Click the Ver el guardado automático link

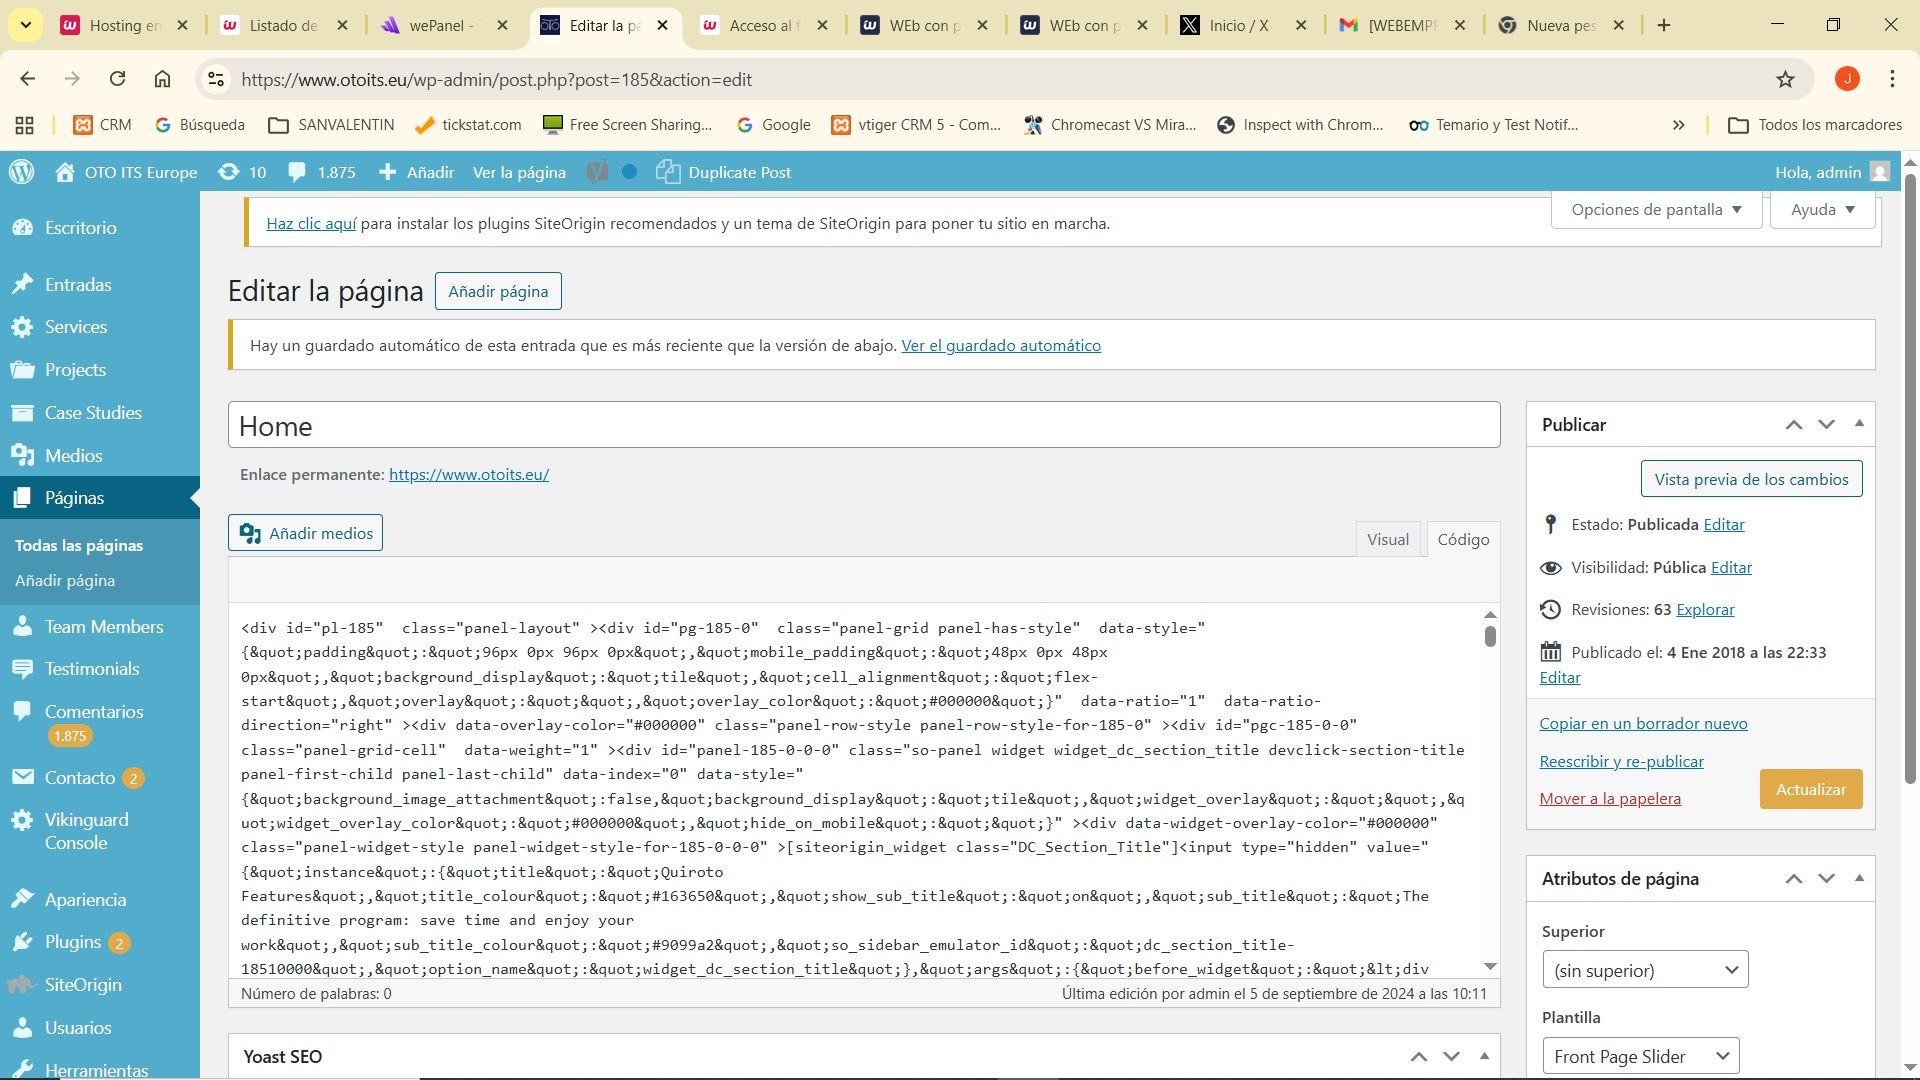point(1001,345)
